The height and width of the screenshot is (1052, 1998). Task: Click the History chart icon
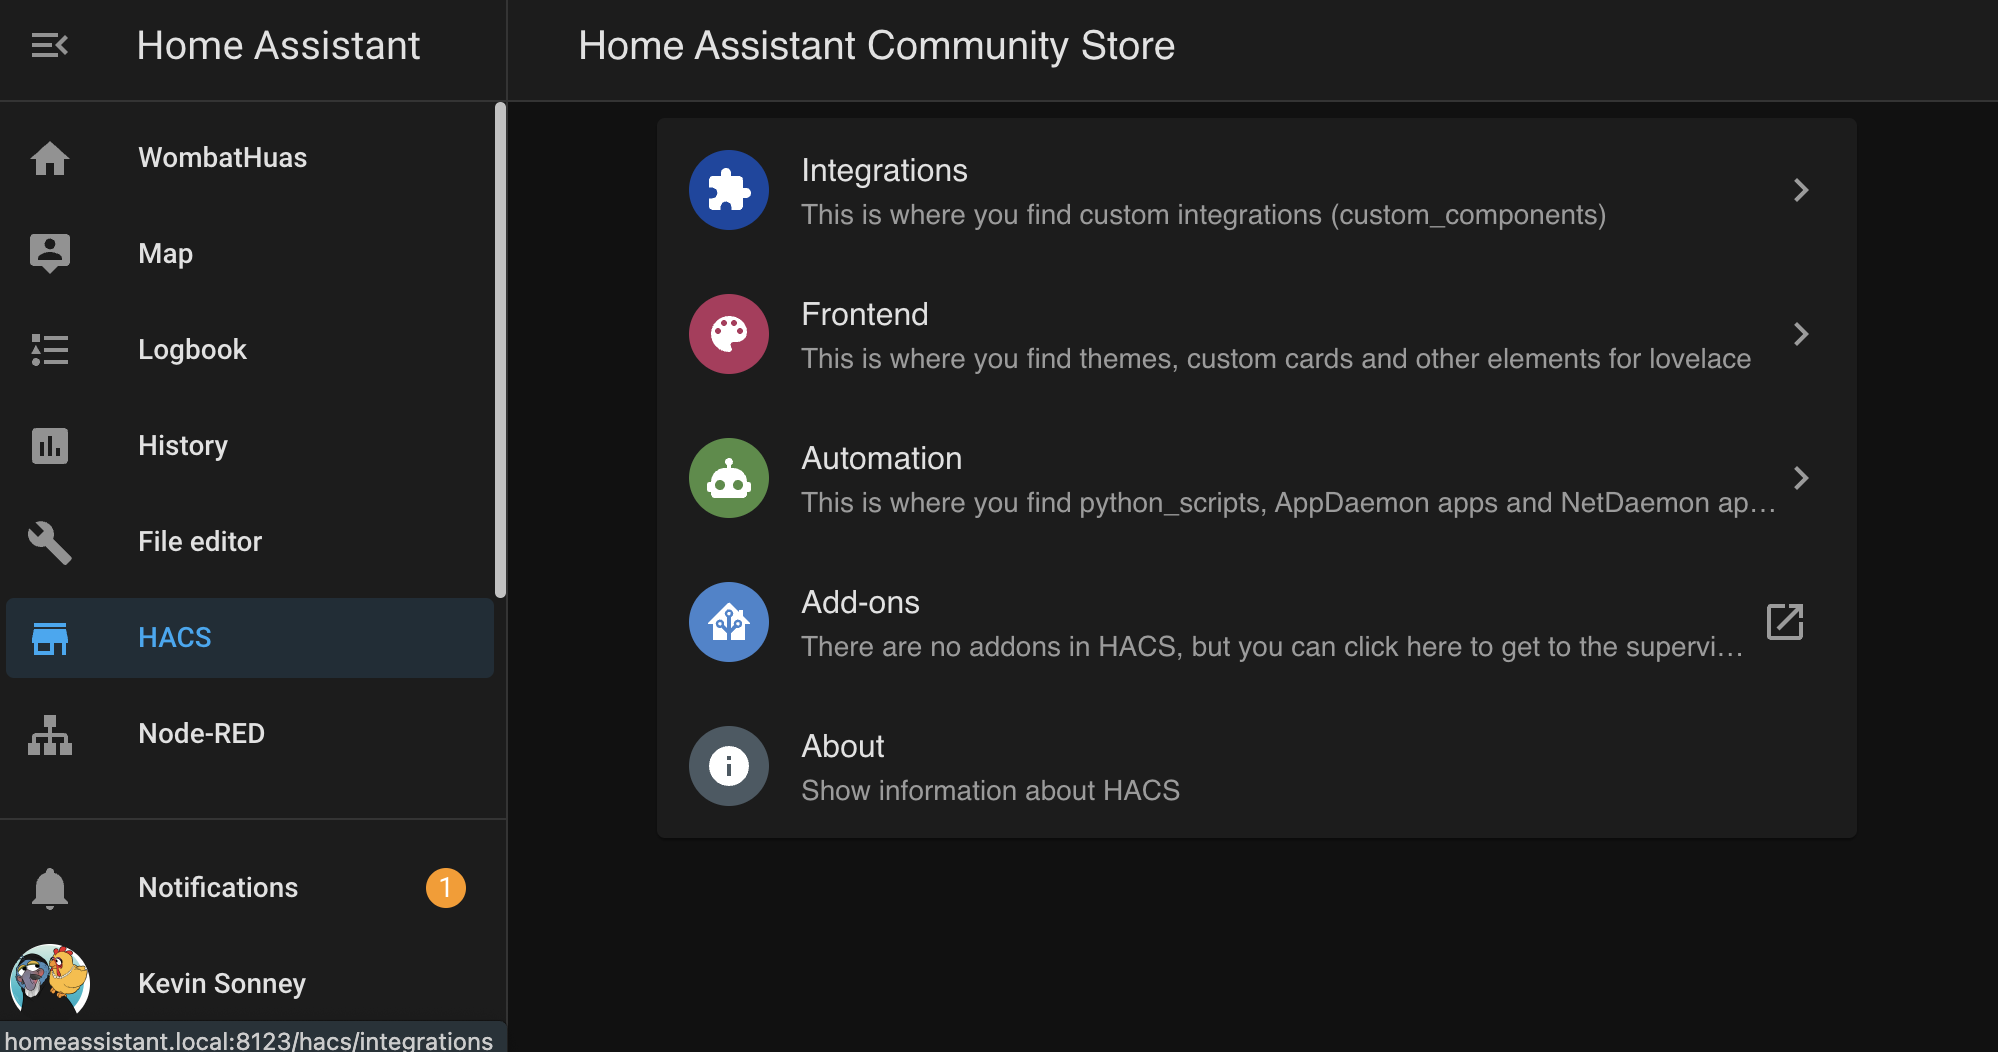(50, 446)
